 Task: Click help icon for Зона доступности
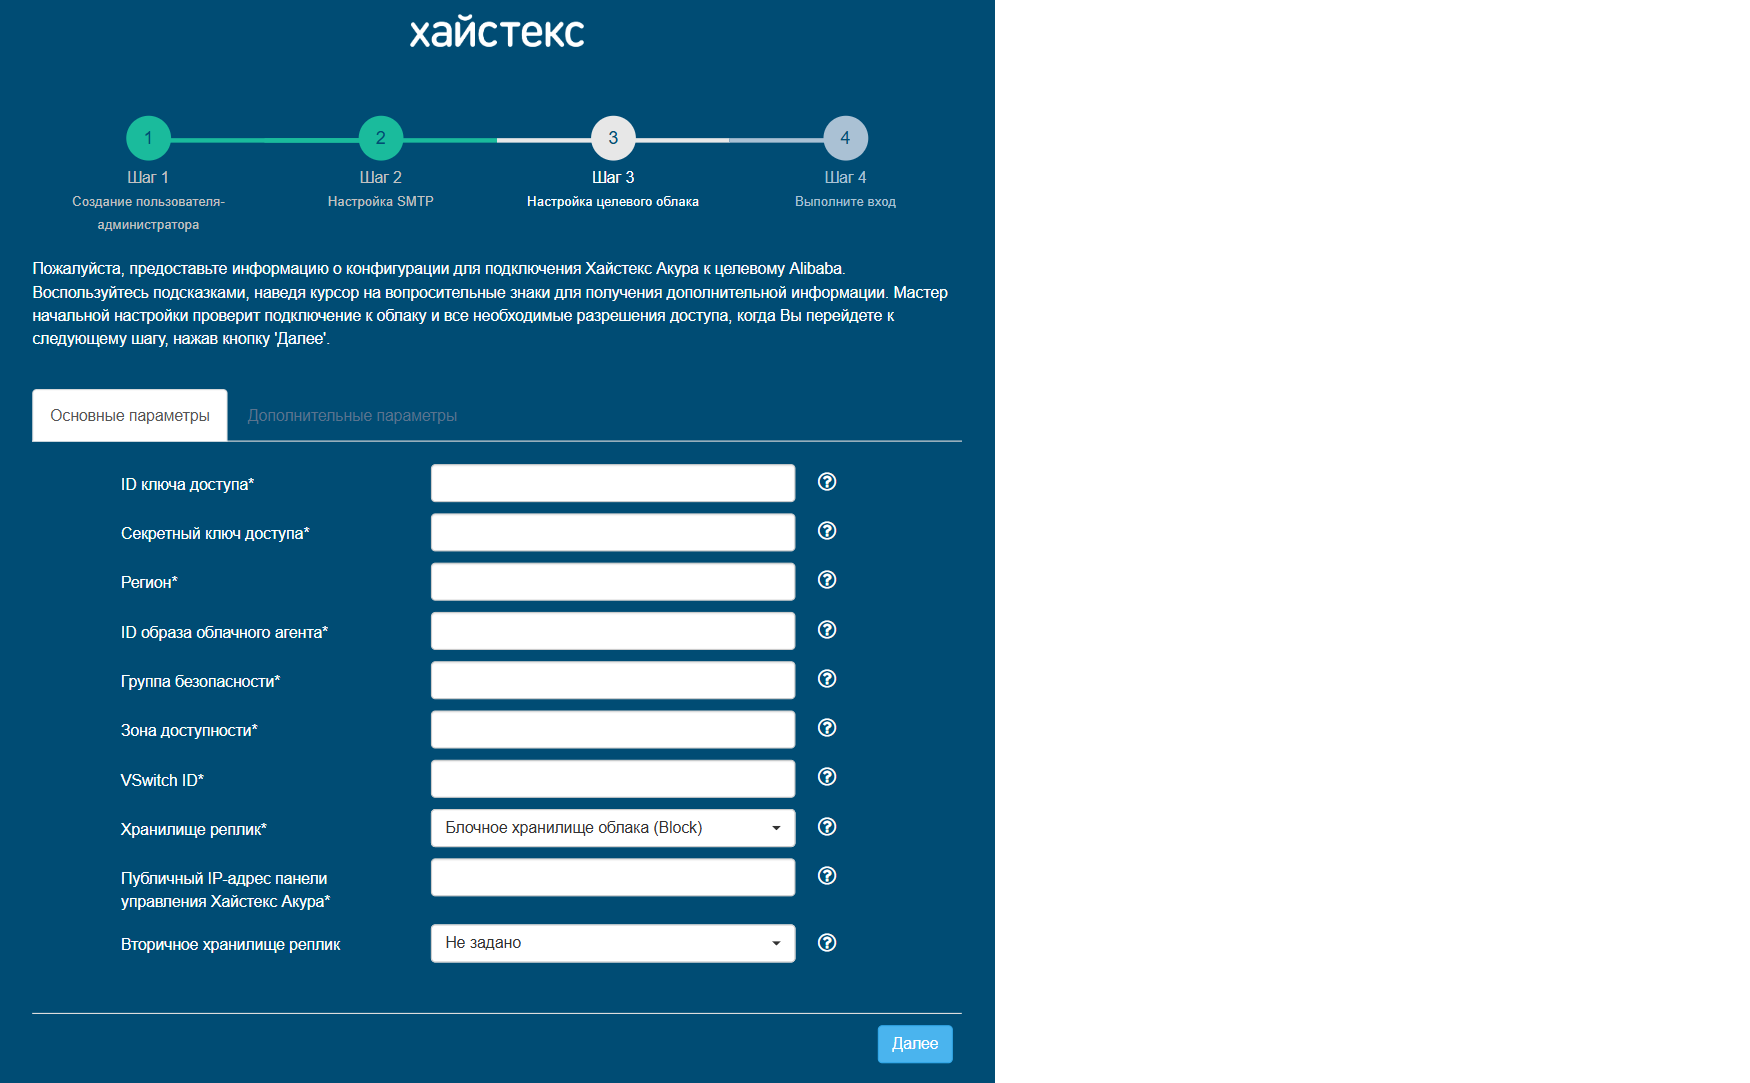click(x=827, y=728)
